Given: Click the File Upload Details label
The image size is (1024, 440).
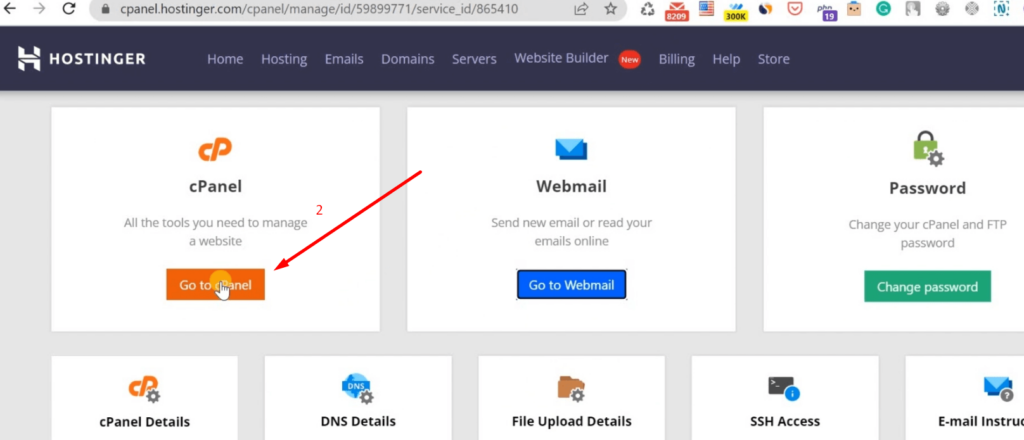Looking at the screenshot, I should (x=571, y=421).
